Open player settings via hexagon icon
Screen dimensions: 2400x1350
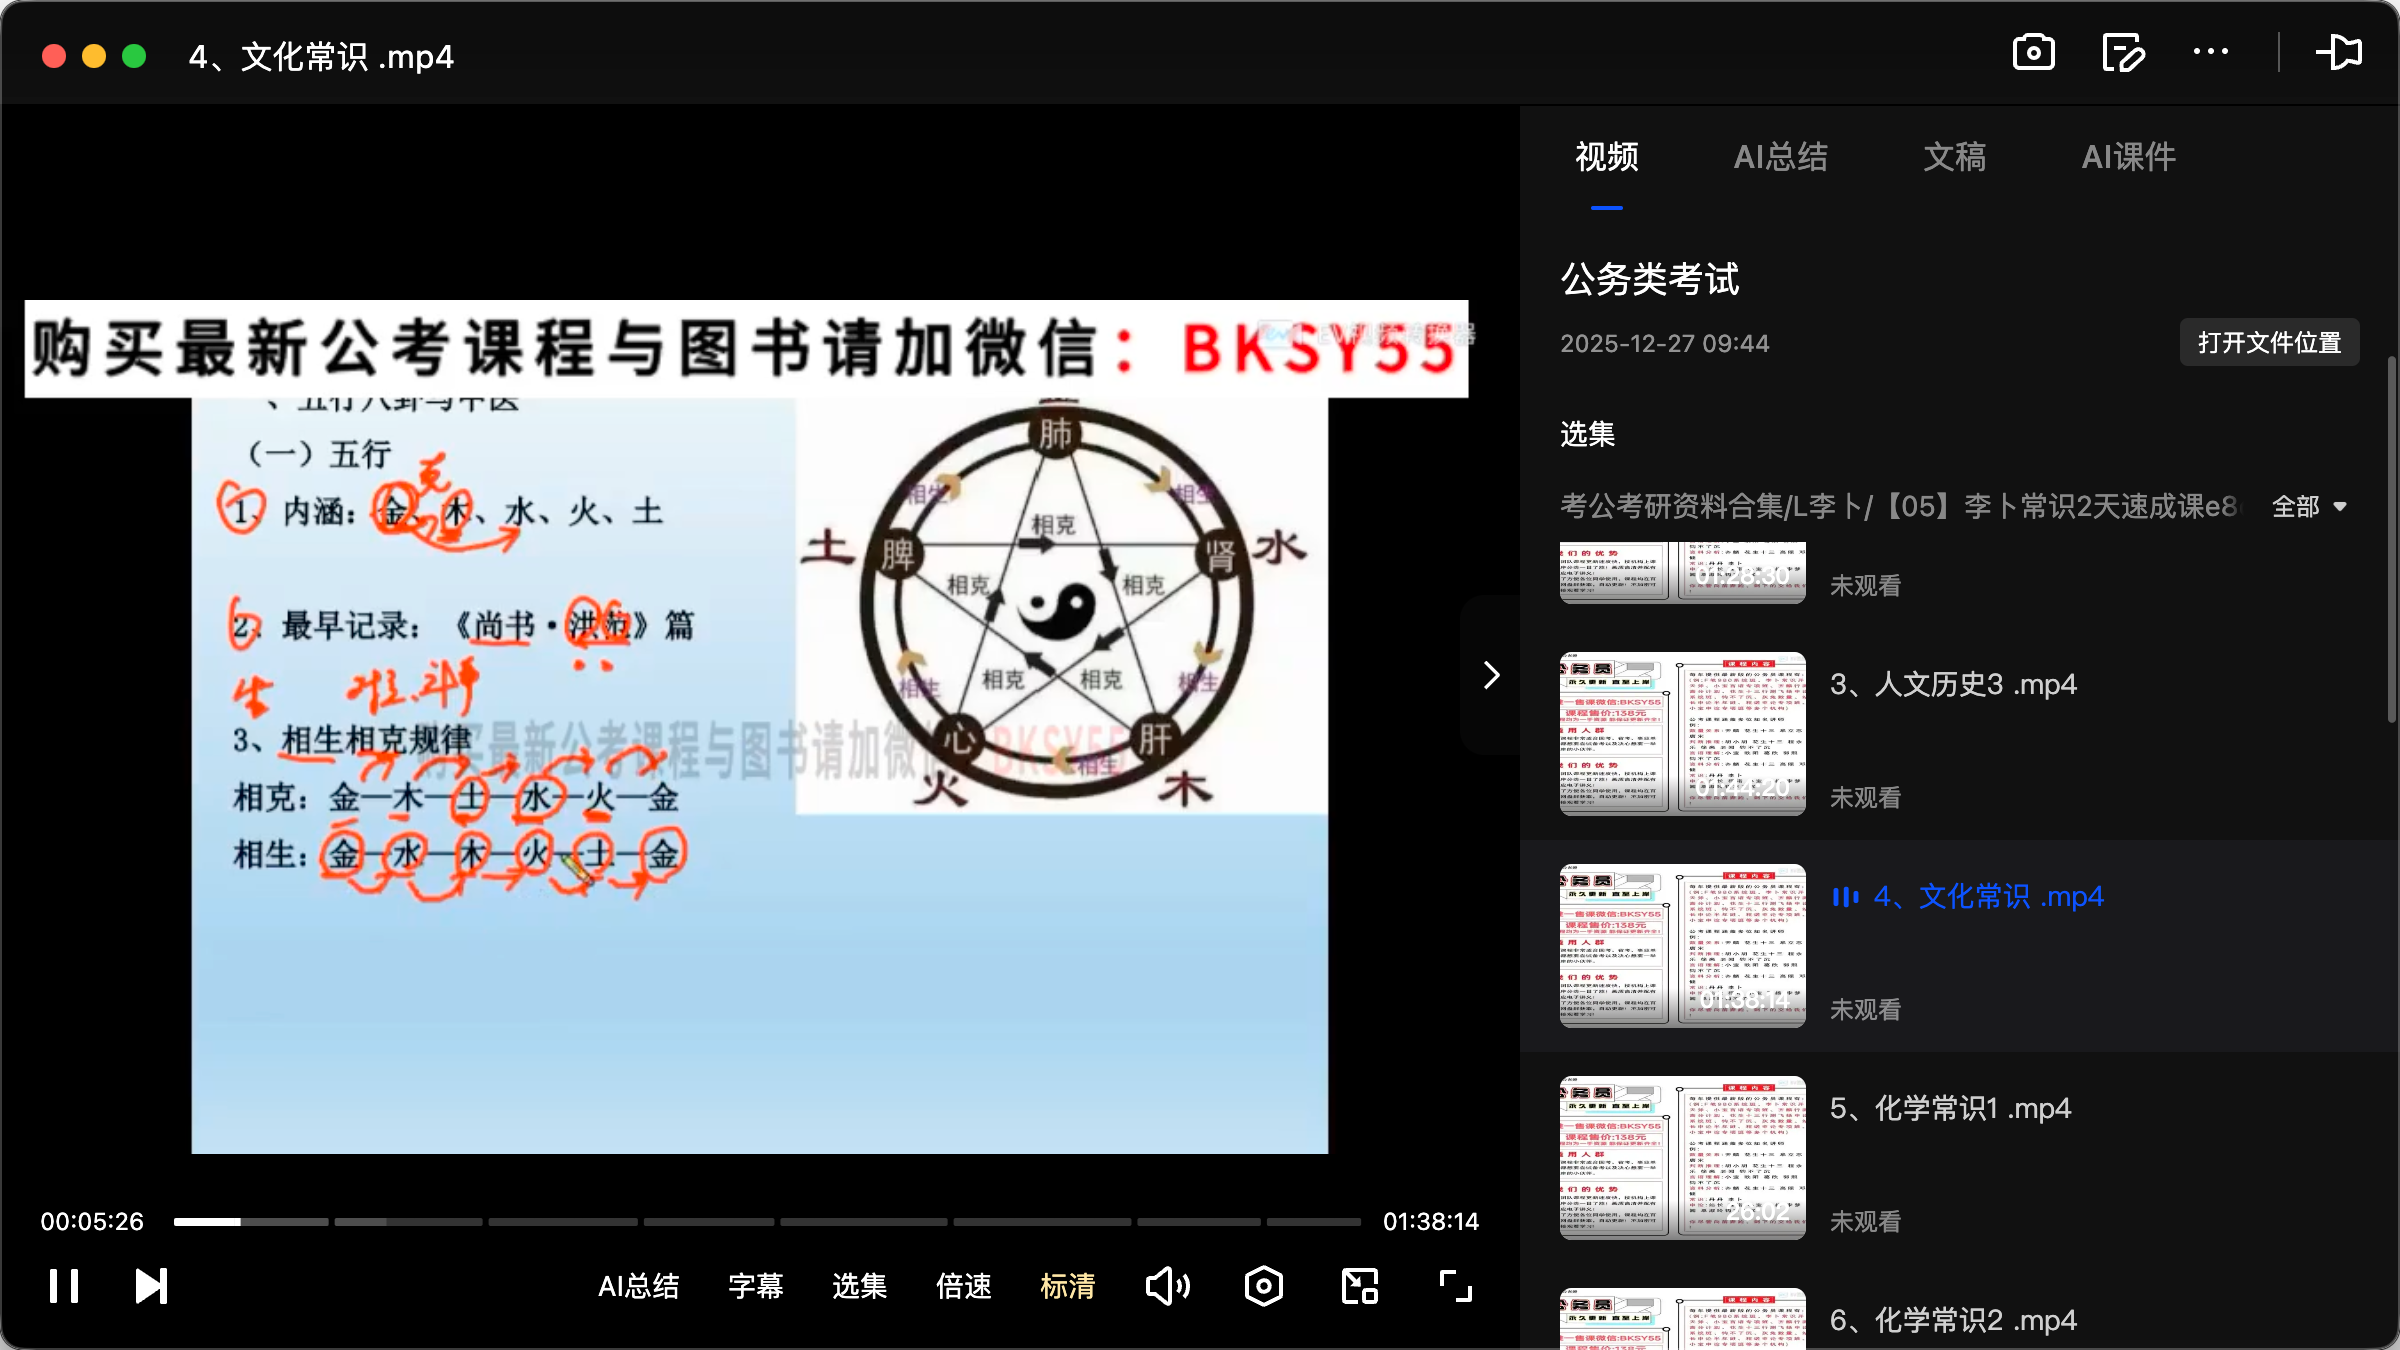[1263, 1286]
